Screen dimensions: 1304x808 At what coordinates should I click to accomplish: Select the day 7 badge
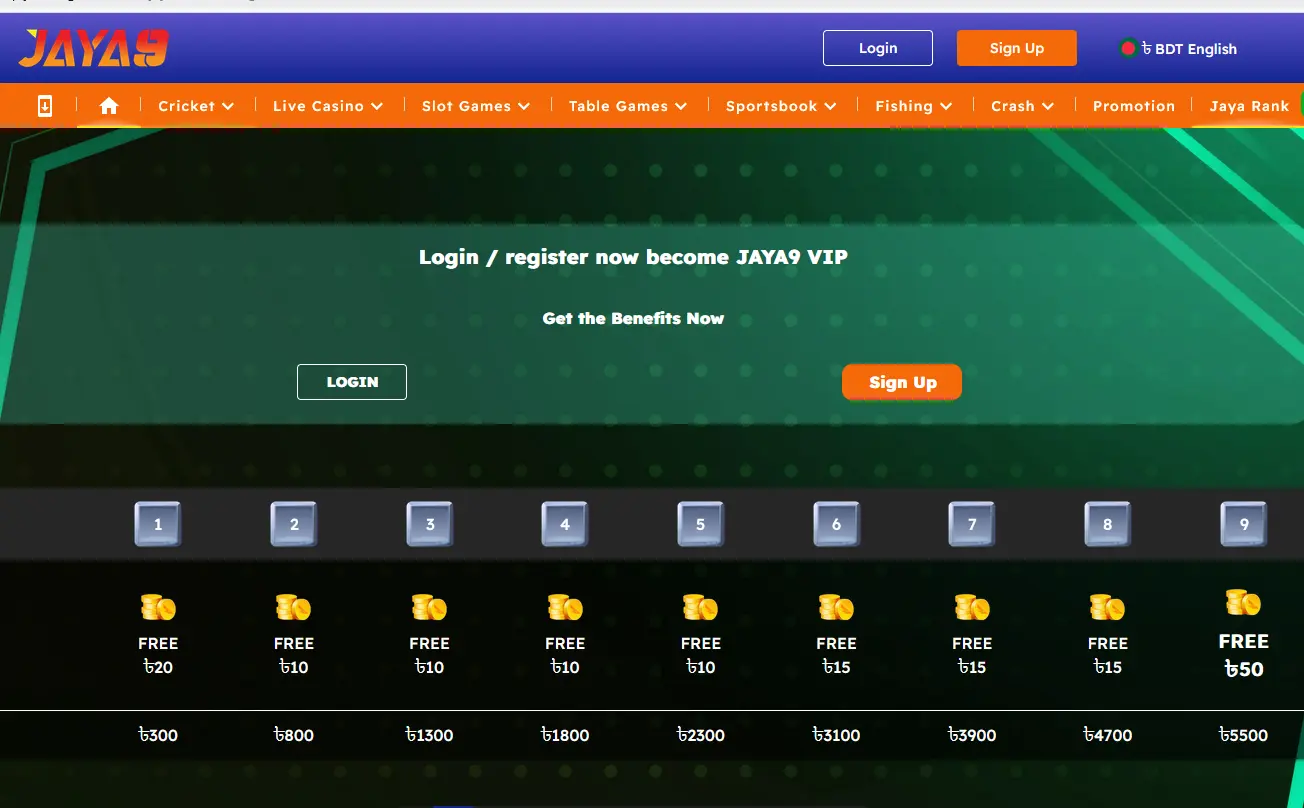pos(972,524)
